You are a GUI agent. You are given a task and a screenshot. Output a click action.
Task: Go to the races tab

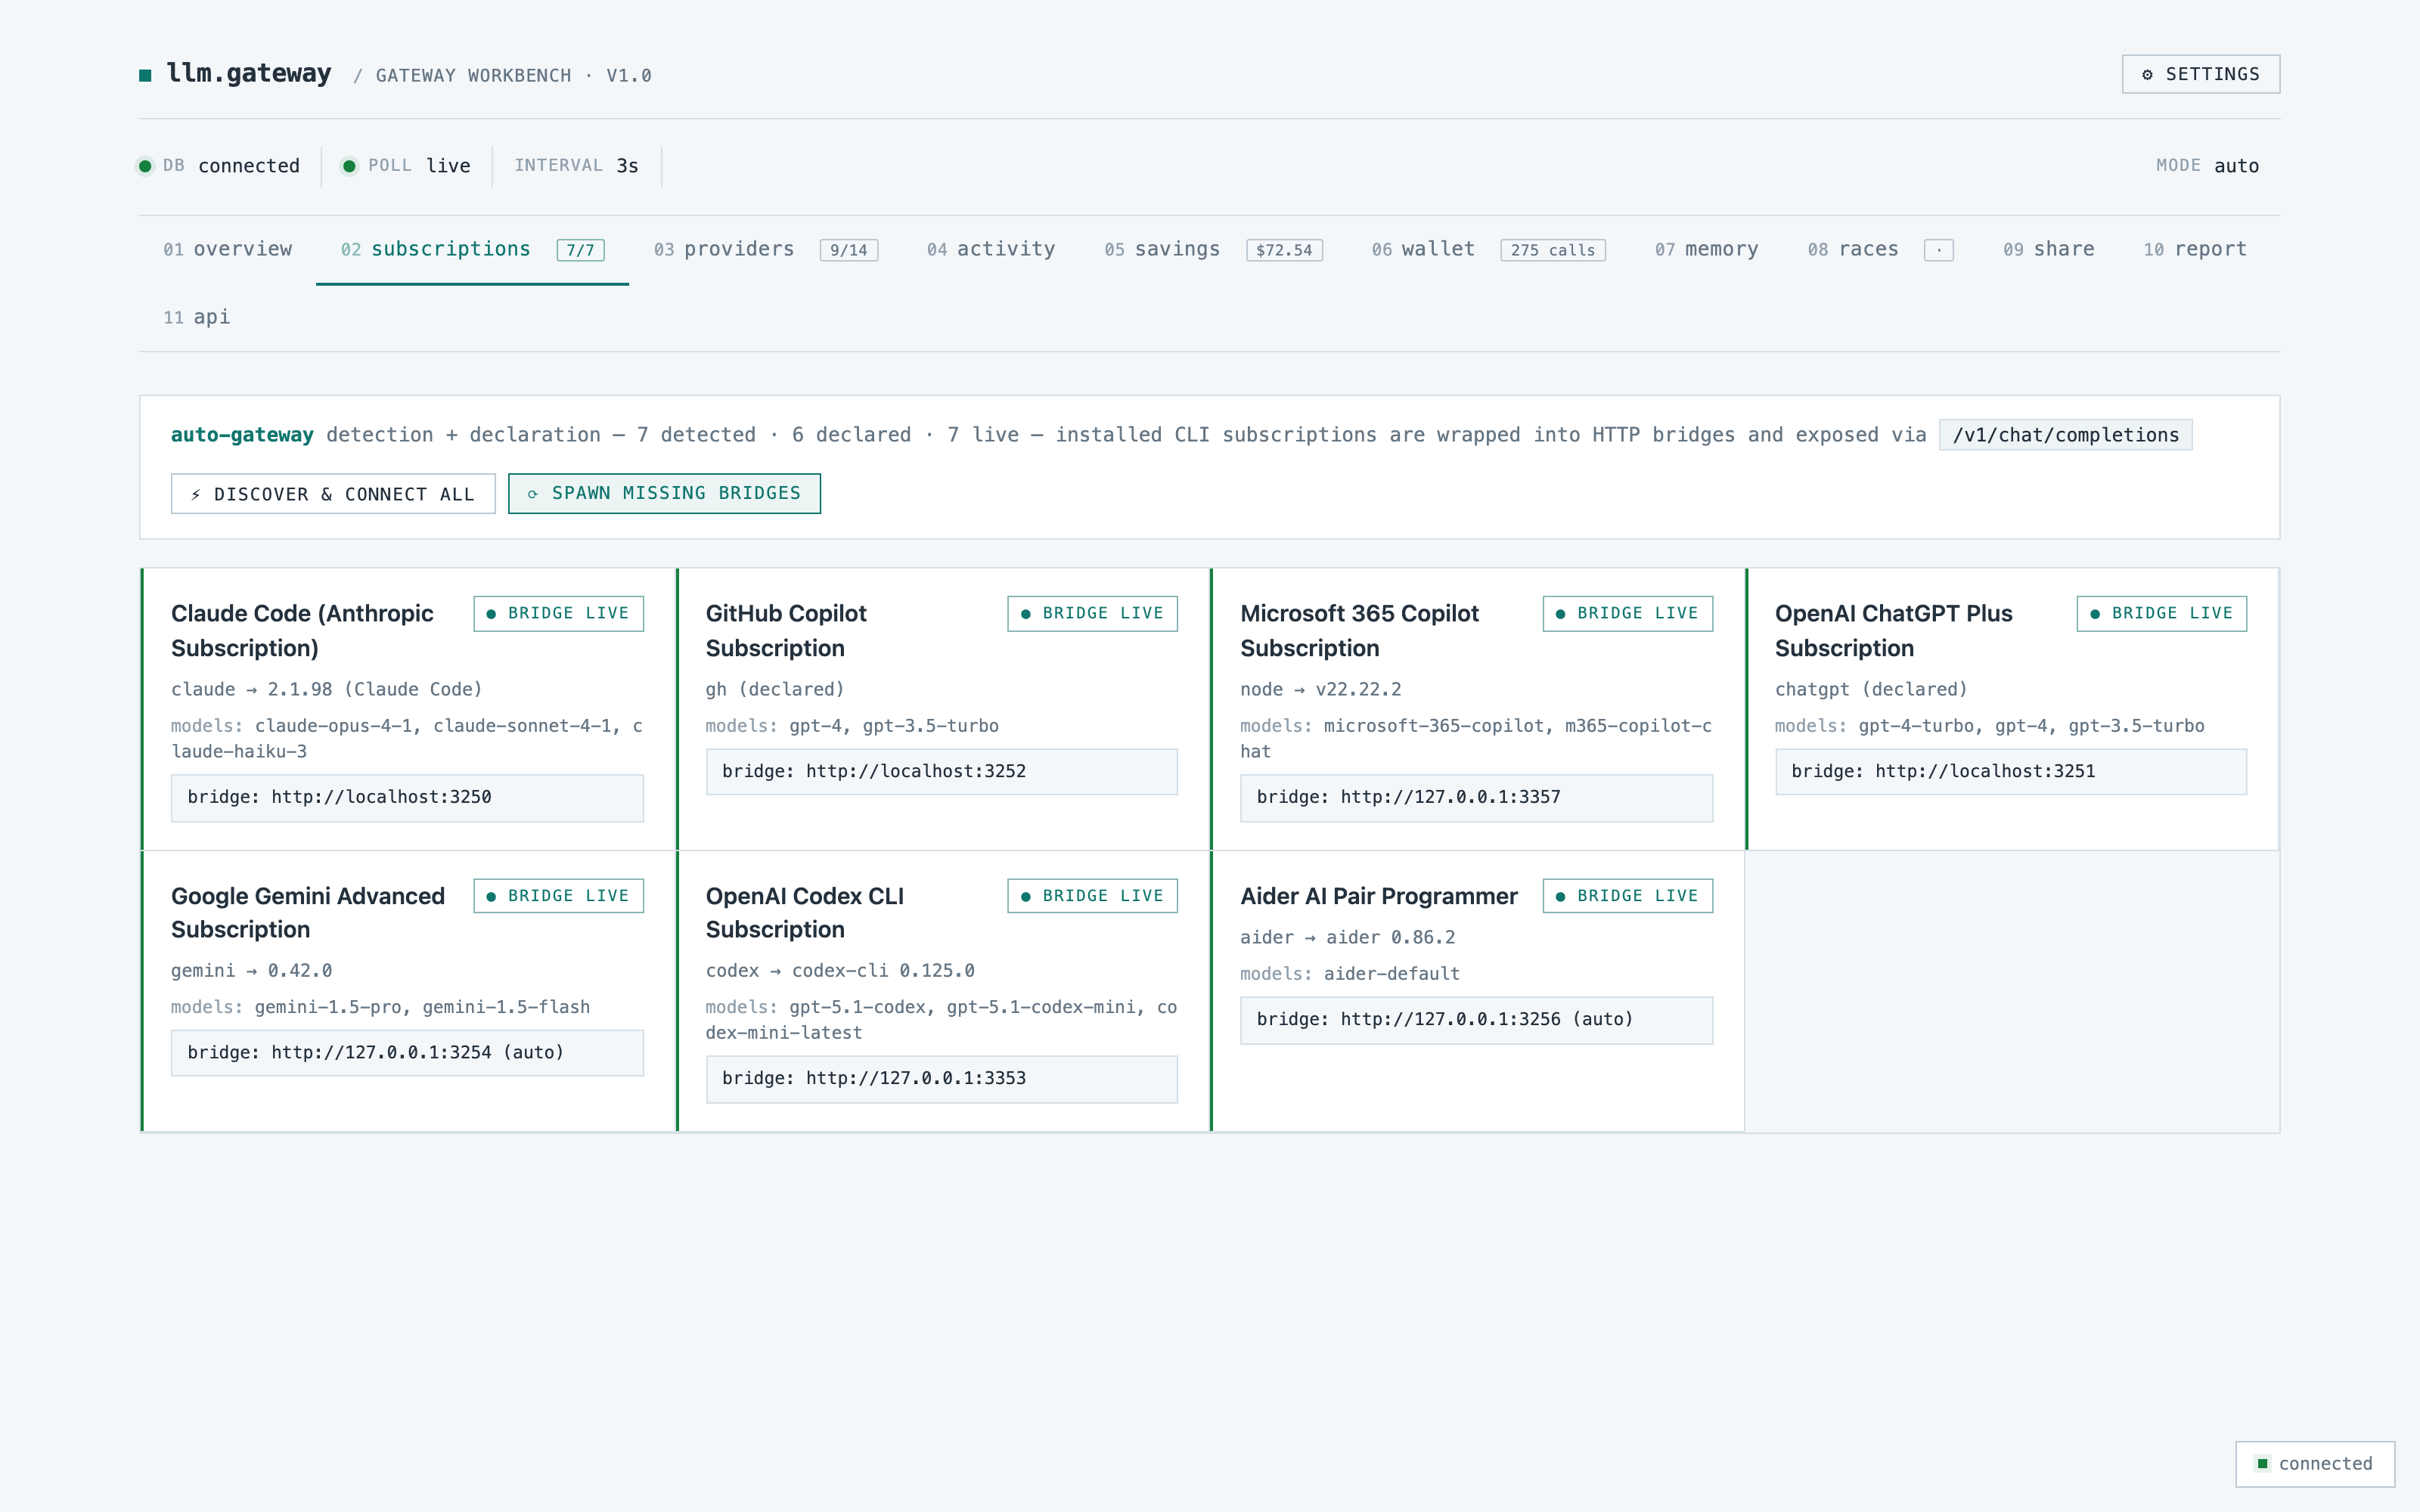(1880, 249)
